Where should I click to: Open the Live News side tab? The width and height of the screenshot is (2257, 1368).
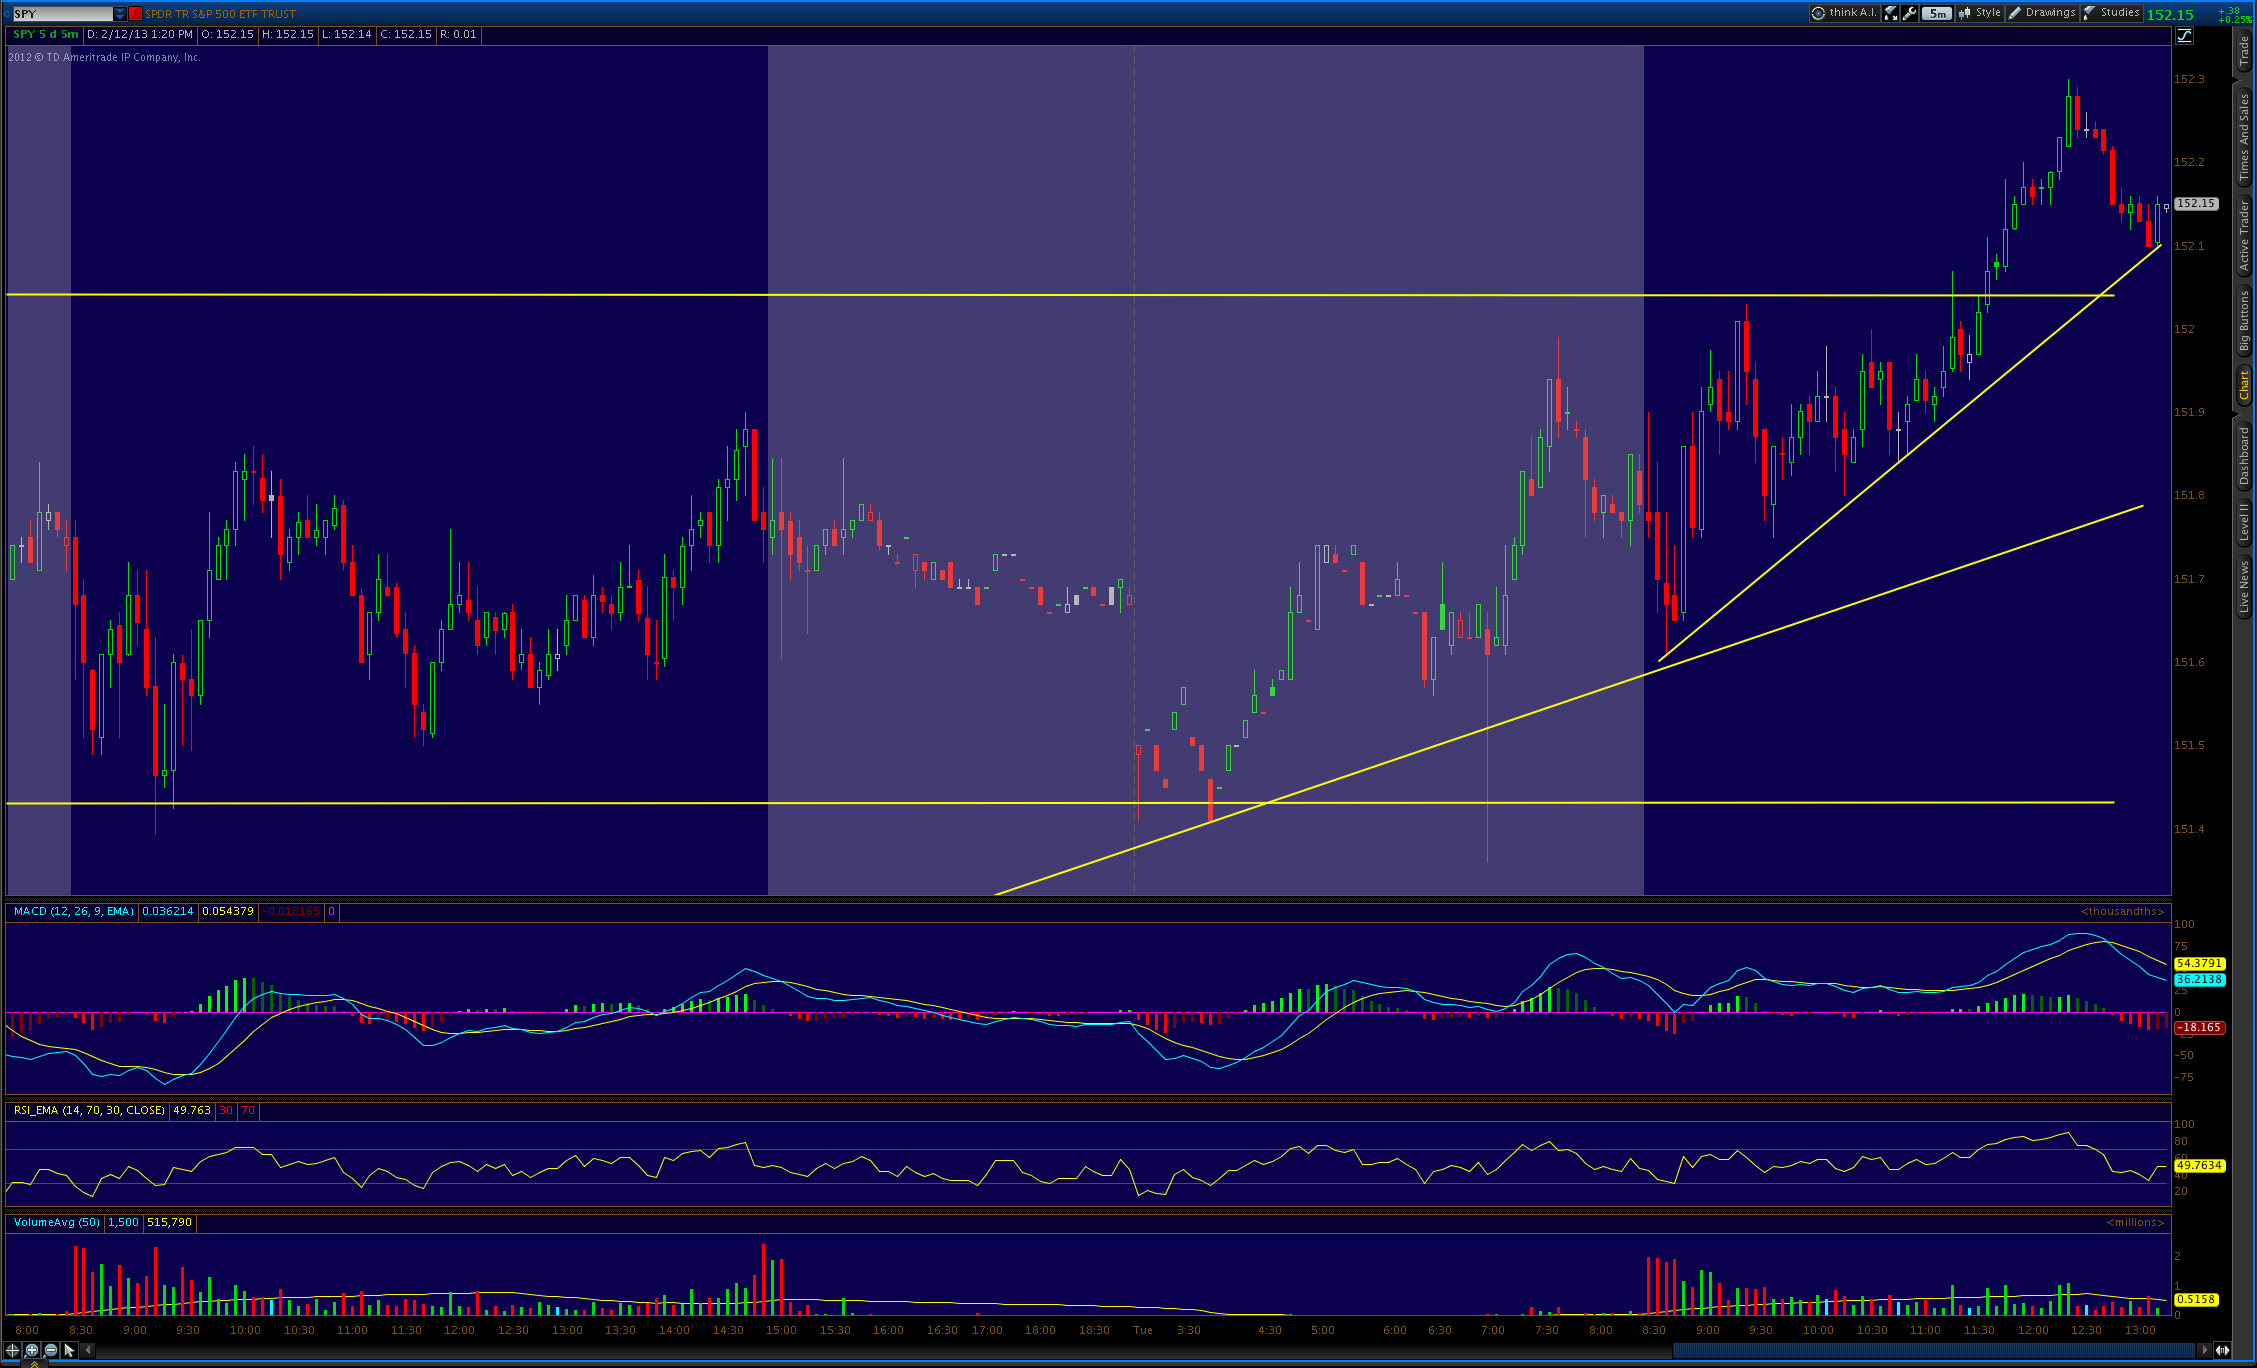click(2245, 587)
